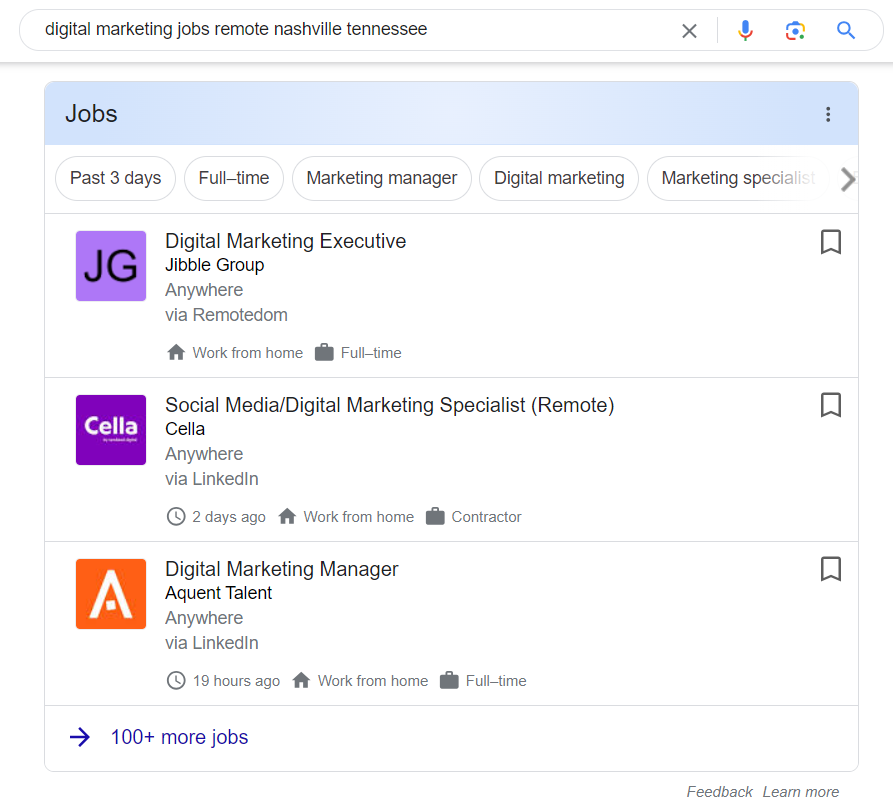The image size is (893, 807).
Task: Open Google Lens image search icon
Action: pyautogui.click(x=795, y=31)
